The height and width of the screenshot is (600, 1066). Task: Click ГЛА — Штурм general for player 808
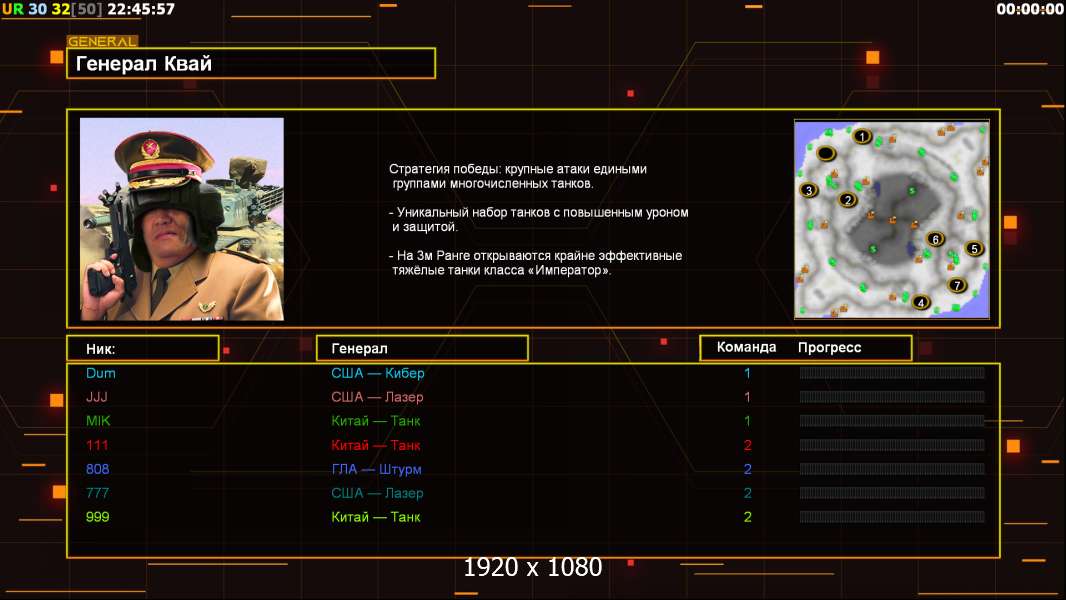376,469
